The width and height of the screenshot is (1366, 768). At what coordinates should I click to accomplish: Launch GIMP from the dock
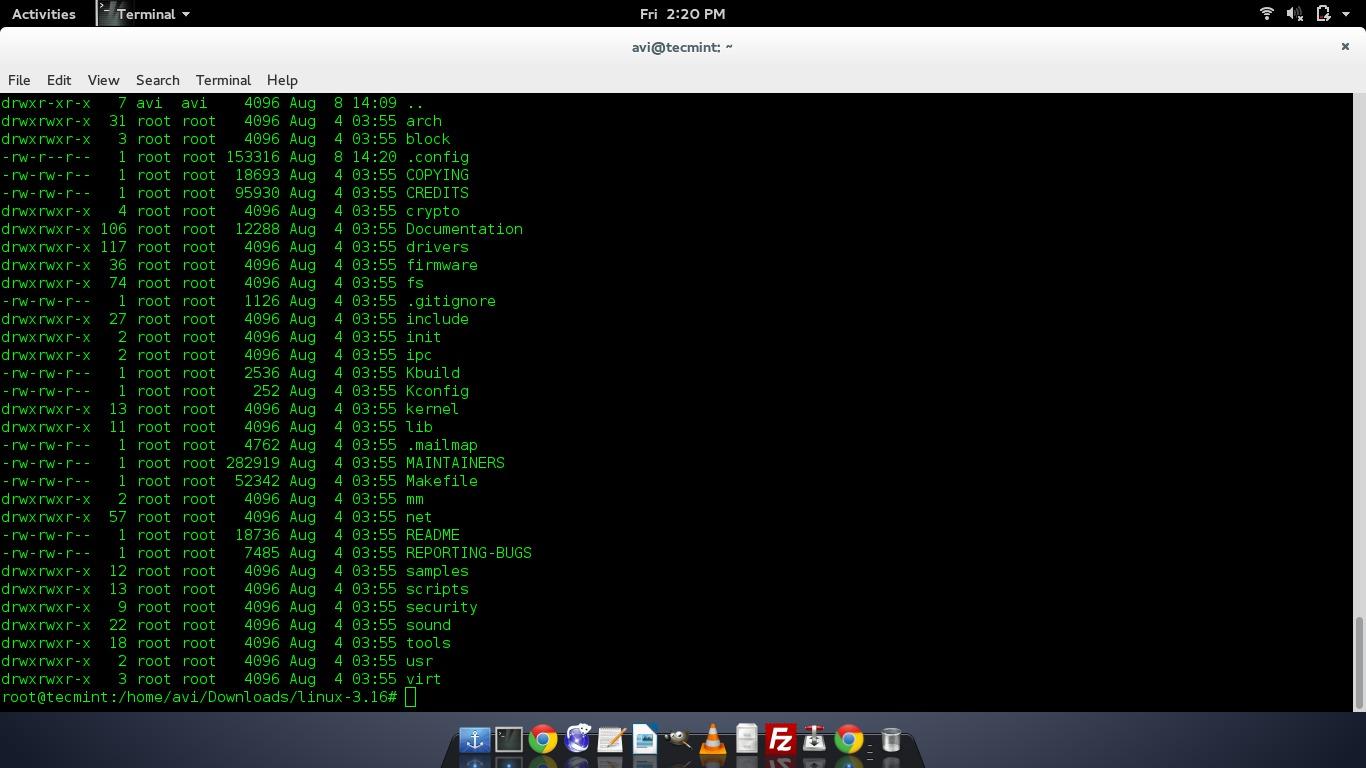click(678, 740)
